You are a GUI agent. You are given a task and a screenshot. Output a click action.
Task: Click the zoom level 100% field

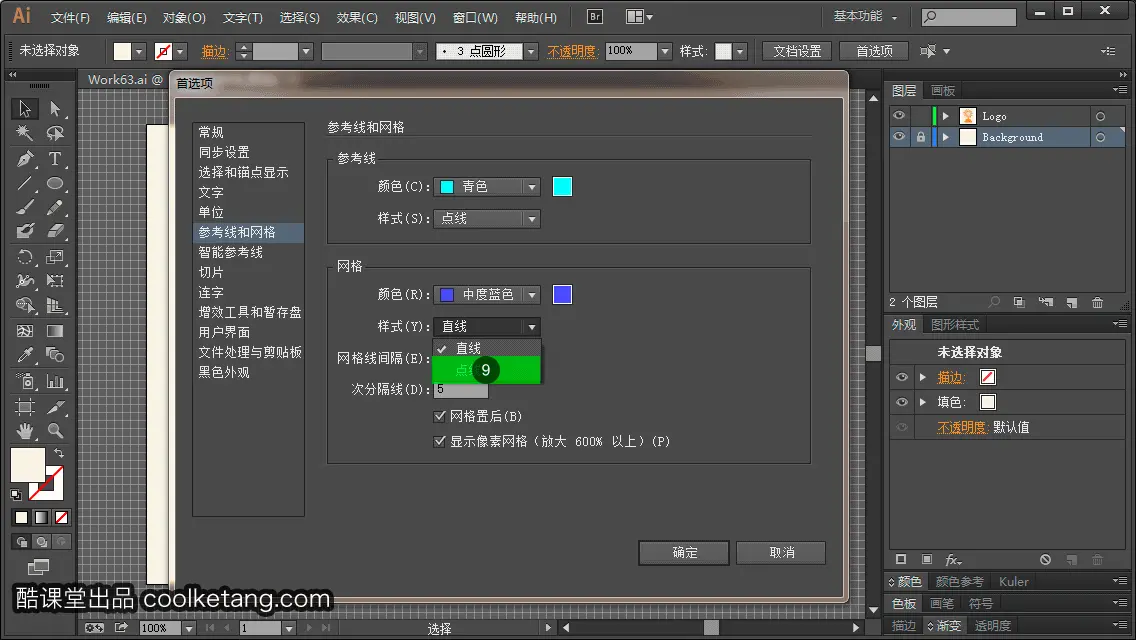160,628
